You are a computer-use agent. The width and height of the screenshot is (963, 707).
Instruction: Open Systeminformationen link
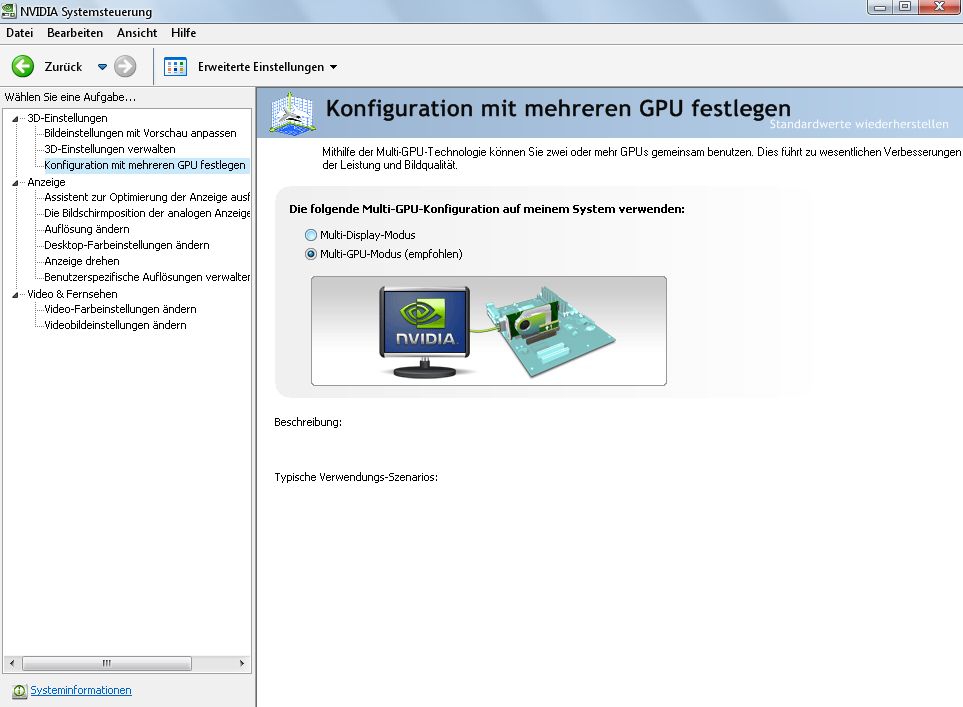pyautogui.click(x=81, y=690)
